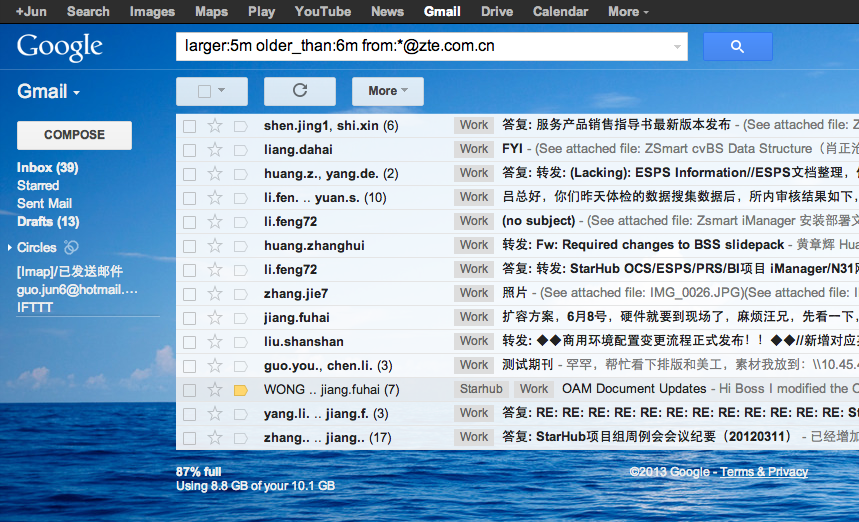Open YouTube from the top bar
Viewport: 859px width, 522px height.
point(322,12)
